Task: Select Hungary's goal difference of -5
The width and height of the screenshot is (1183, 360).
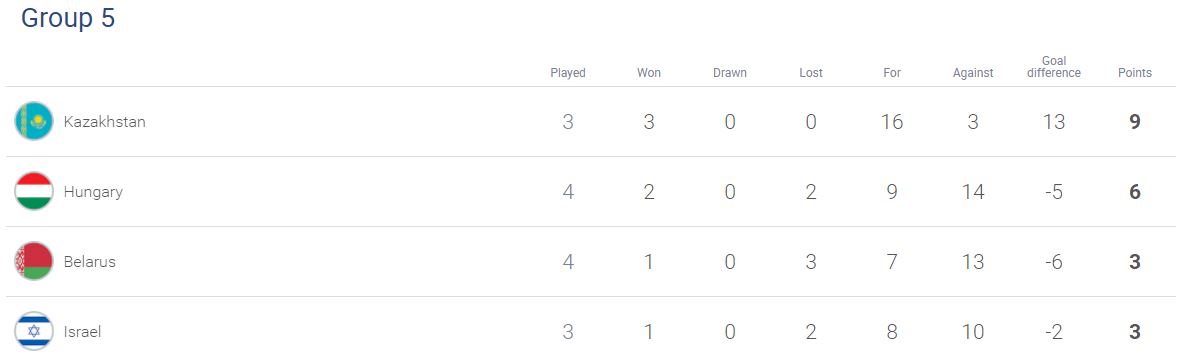Action: (1054, 192)
